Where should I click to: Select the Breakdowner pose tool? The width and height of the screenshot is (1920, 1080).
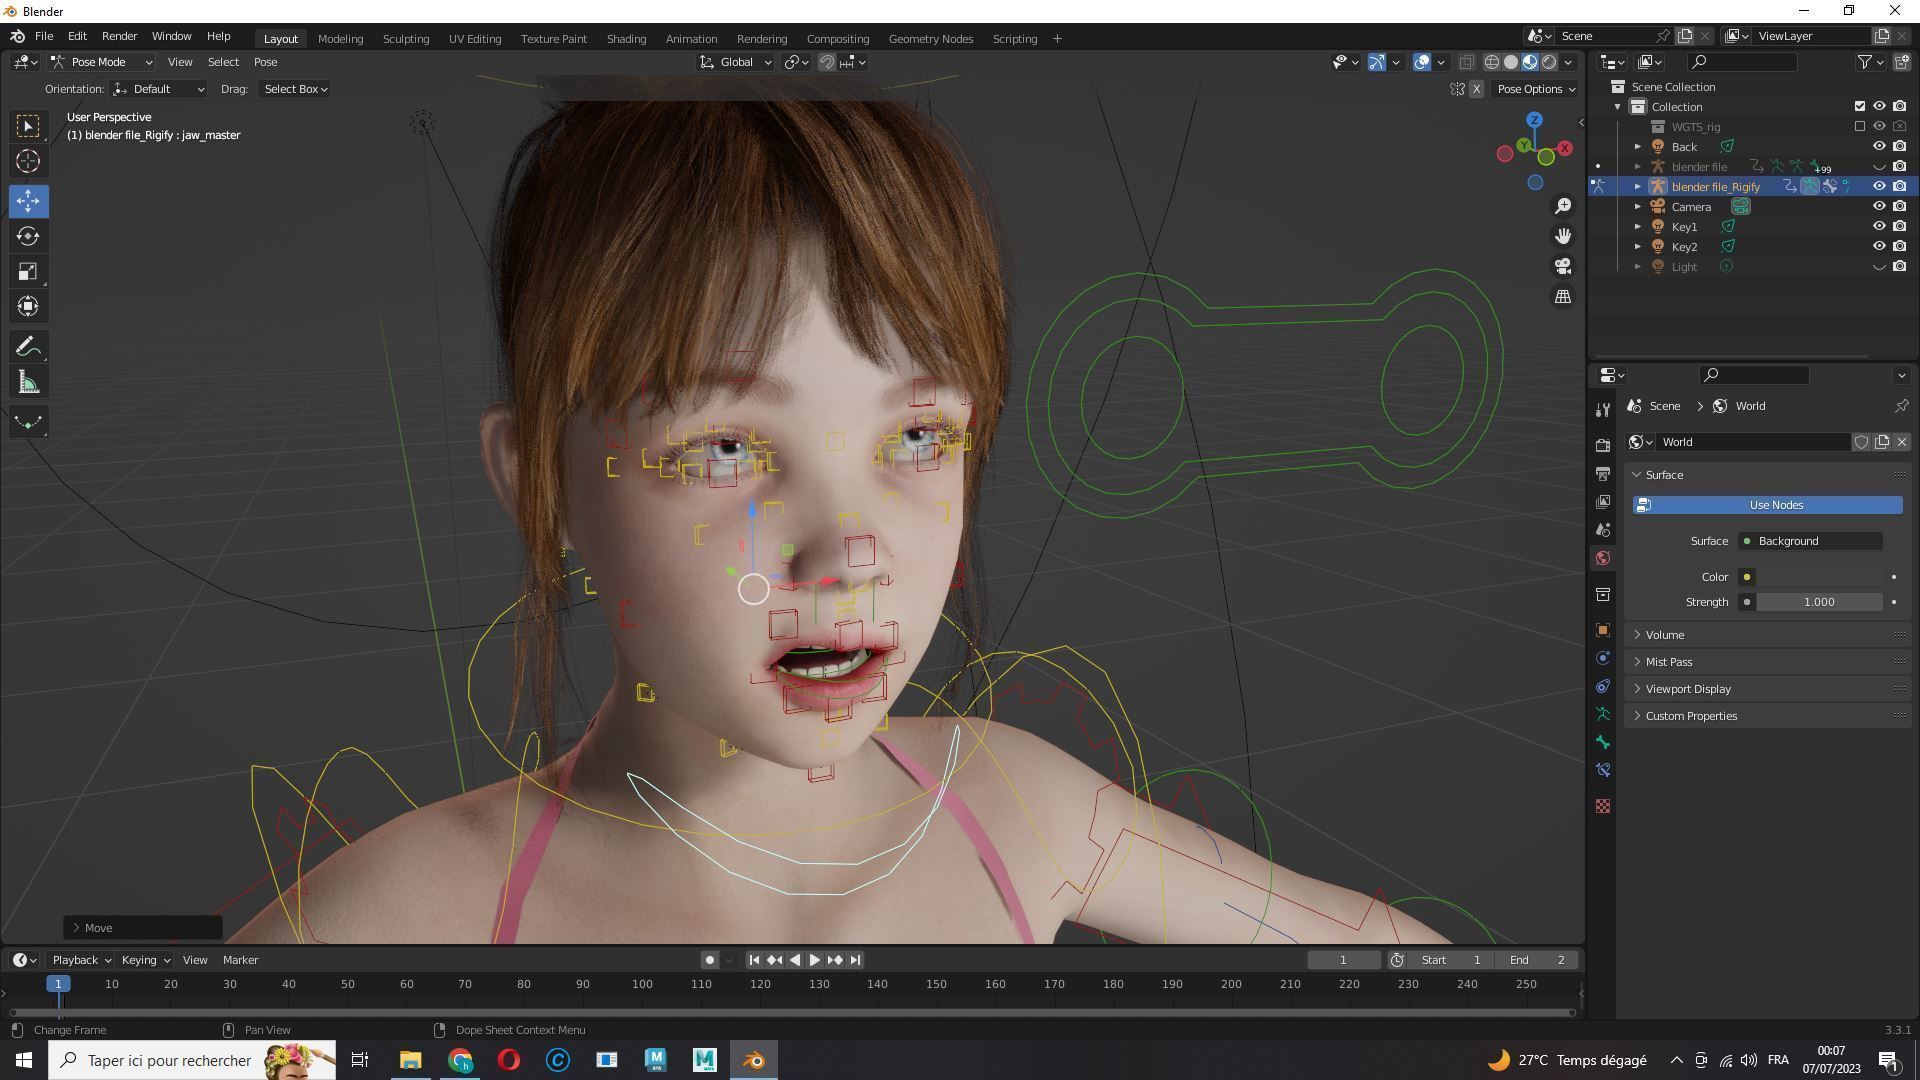(x=28, y=422)
